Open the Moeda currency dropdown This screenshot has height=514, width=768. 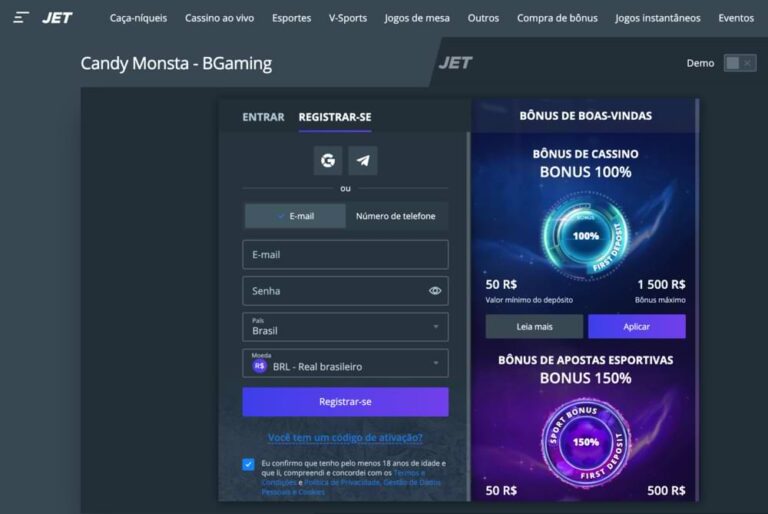[345, 363]
